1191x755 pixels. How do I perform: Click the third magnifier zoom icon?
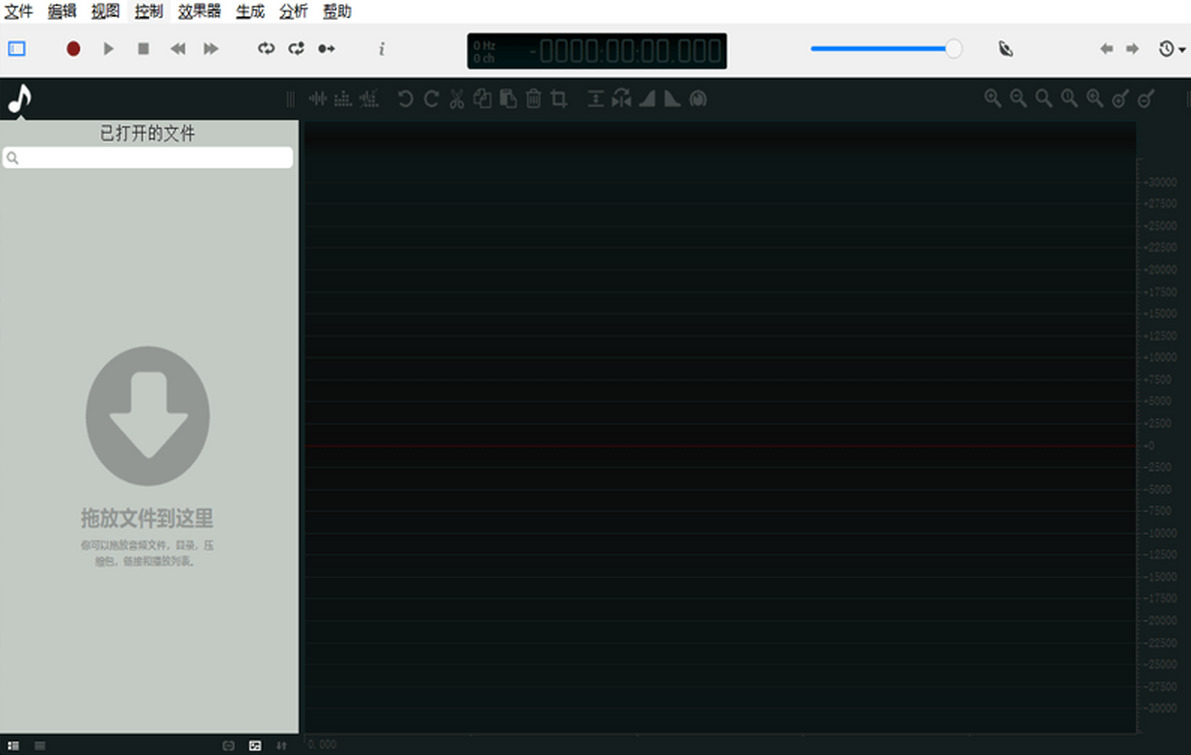pos(1044,99)
